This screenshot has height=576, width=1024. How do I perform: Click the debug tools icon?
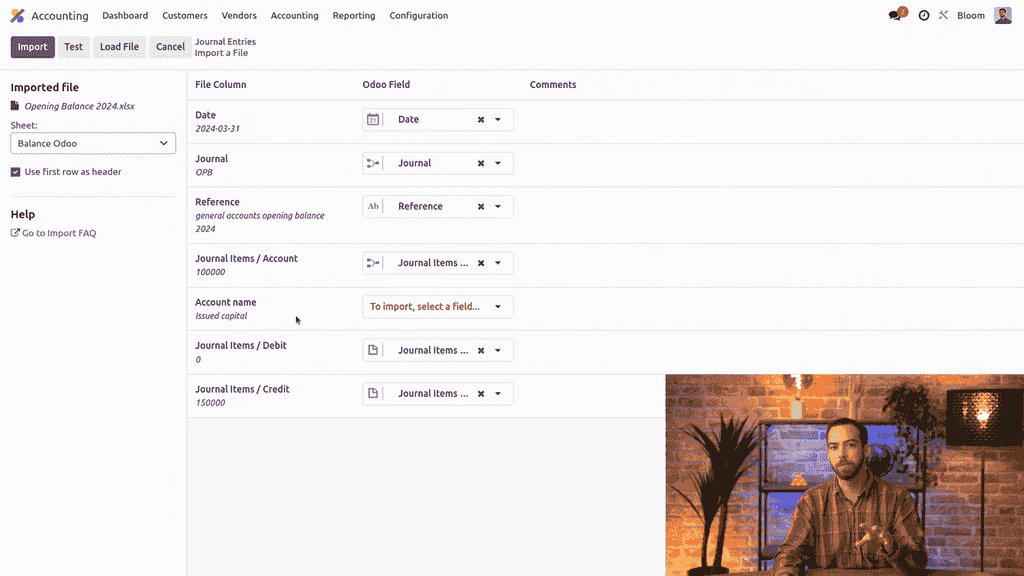tap(943, 16)
